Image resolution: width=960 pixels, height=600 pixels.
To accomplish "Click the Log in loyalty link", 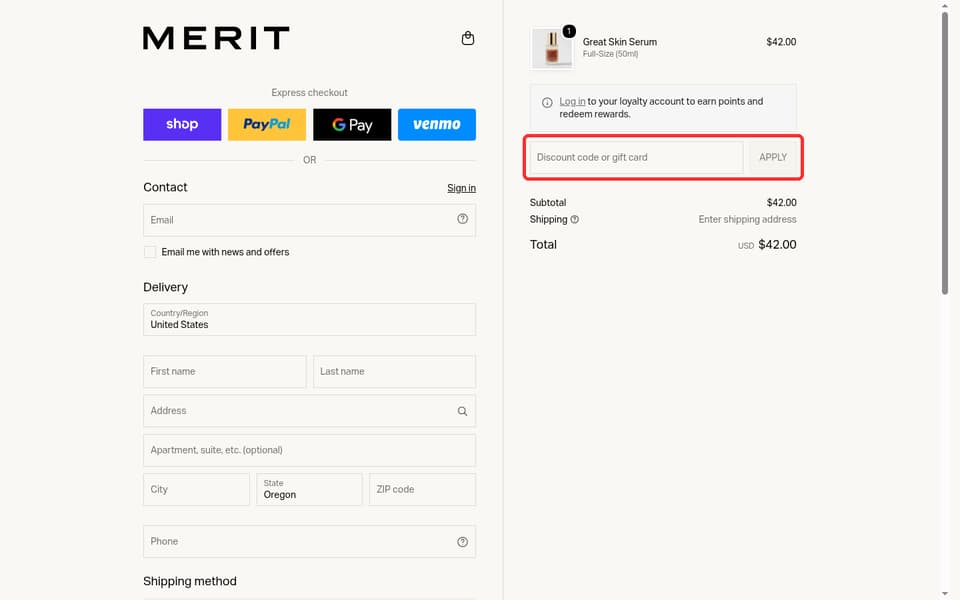I will point(572,102).
